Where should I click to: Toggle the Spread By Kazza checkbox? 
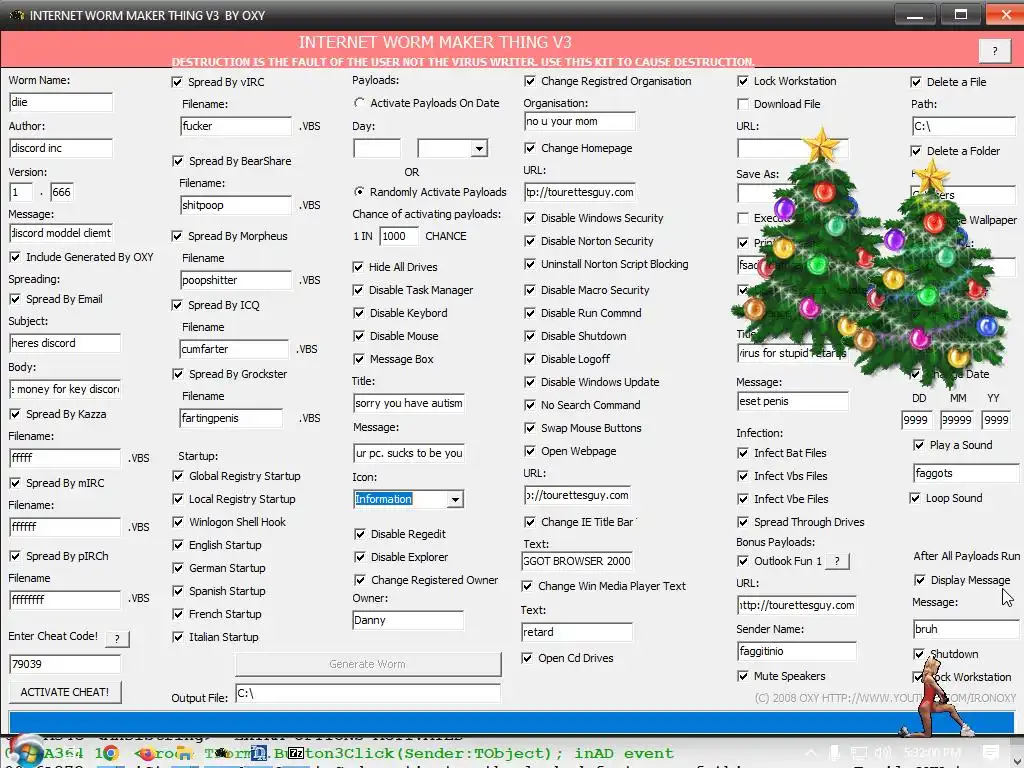[15, 414]
